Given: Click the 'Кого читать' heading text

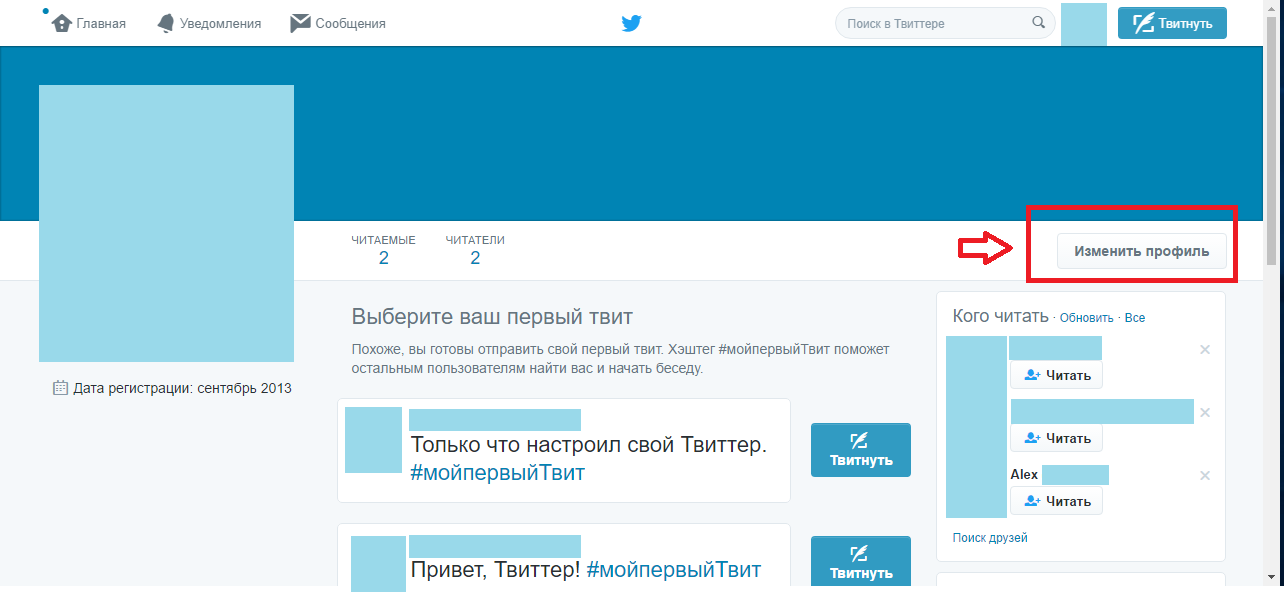Looking at the screenshot, I should pos(1000,317).
